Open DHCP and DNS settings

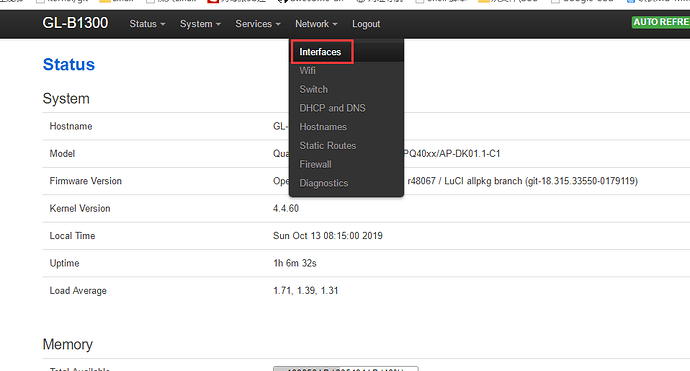point(332,108)
